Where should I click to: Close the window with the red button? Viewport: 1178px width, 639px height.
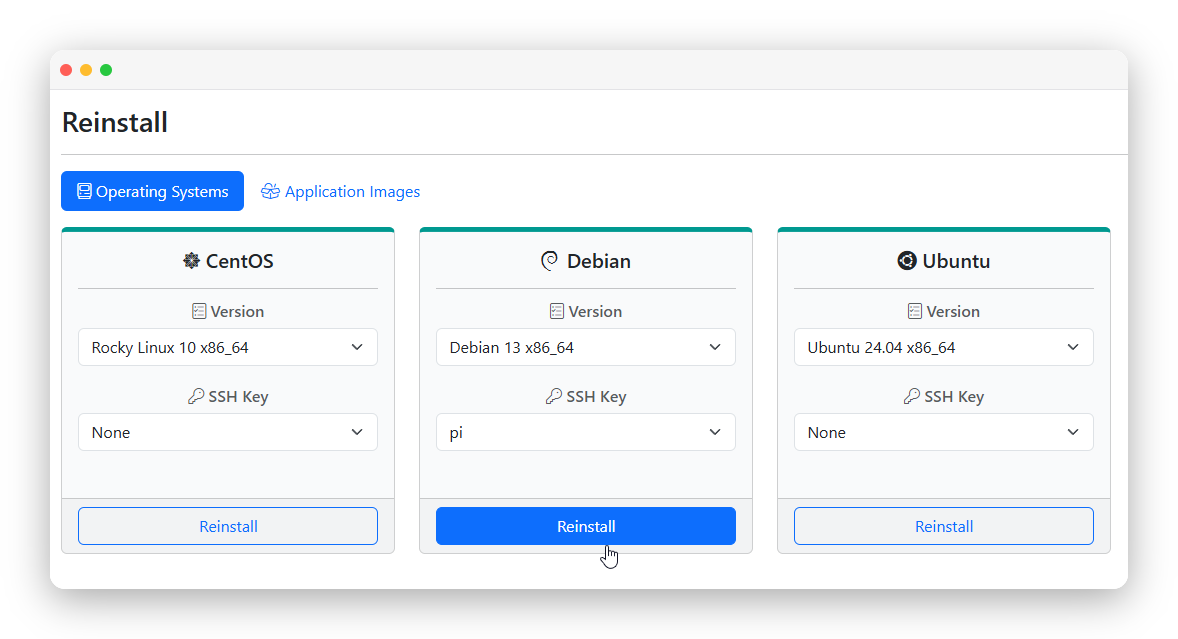(x=66, y=70)
